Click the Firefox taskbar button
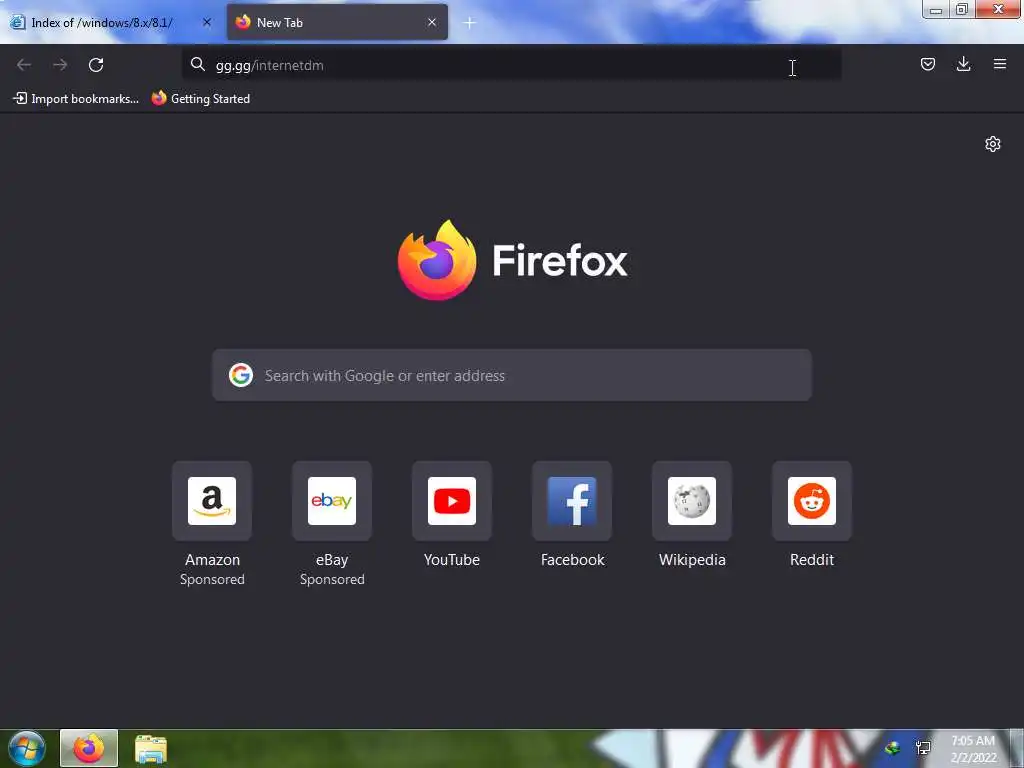This screenshot has height=768, width=1024. [89, 748]
